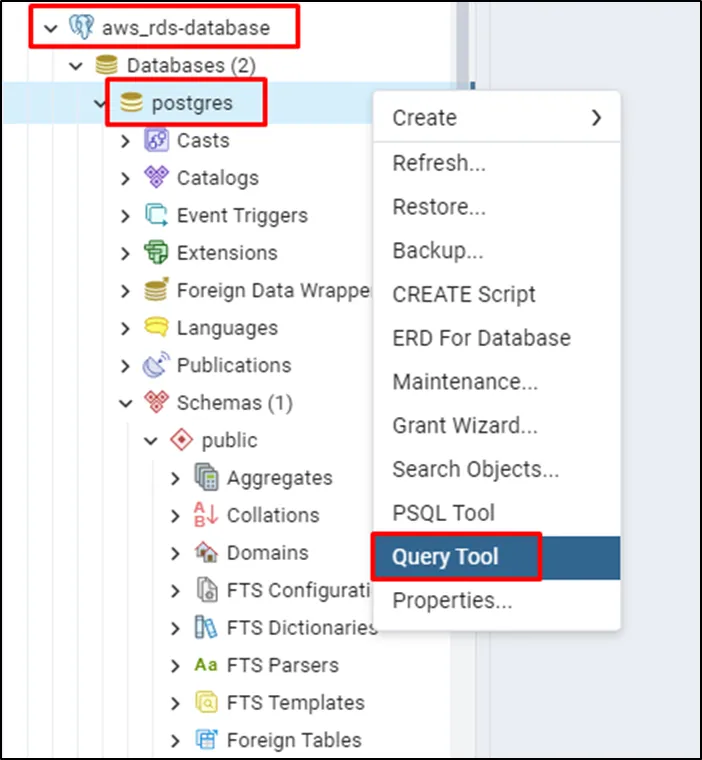Click the Casts node icon
Screen dimensions: 702x760
(156, 141)
